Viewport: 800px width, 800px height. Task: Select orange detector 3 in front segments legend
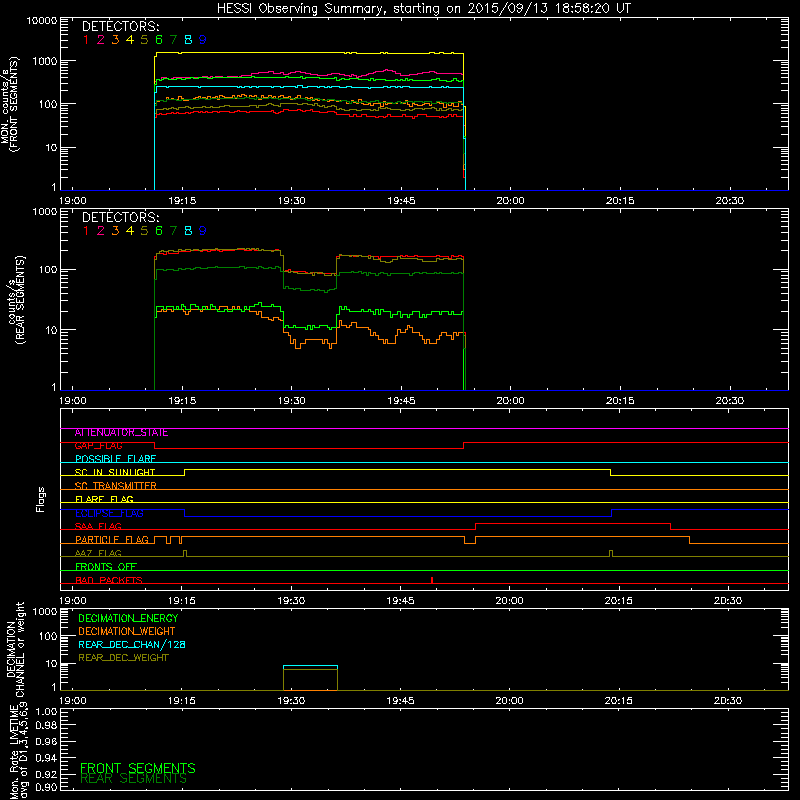coord(115,39)
